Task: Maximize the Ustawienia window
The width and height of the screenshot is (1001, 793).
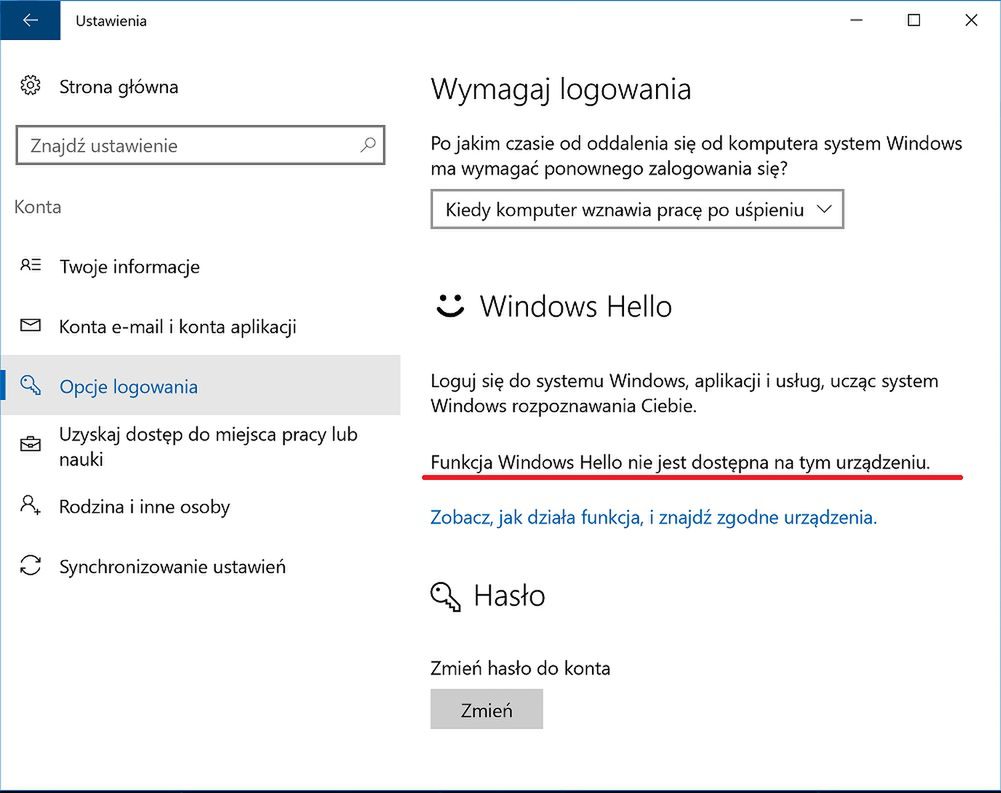Action: pos(914,20)
